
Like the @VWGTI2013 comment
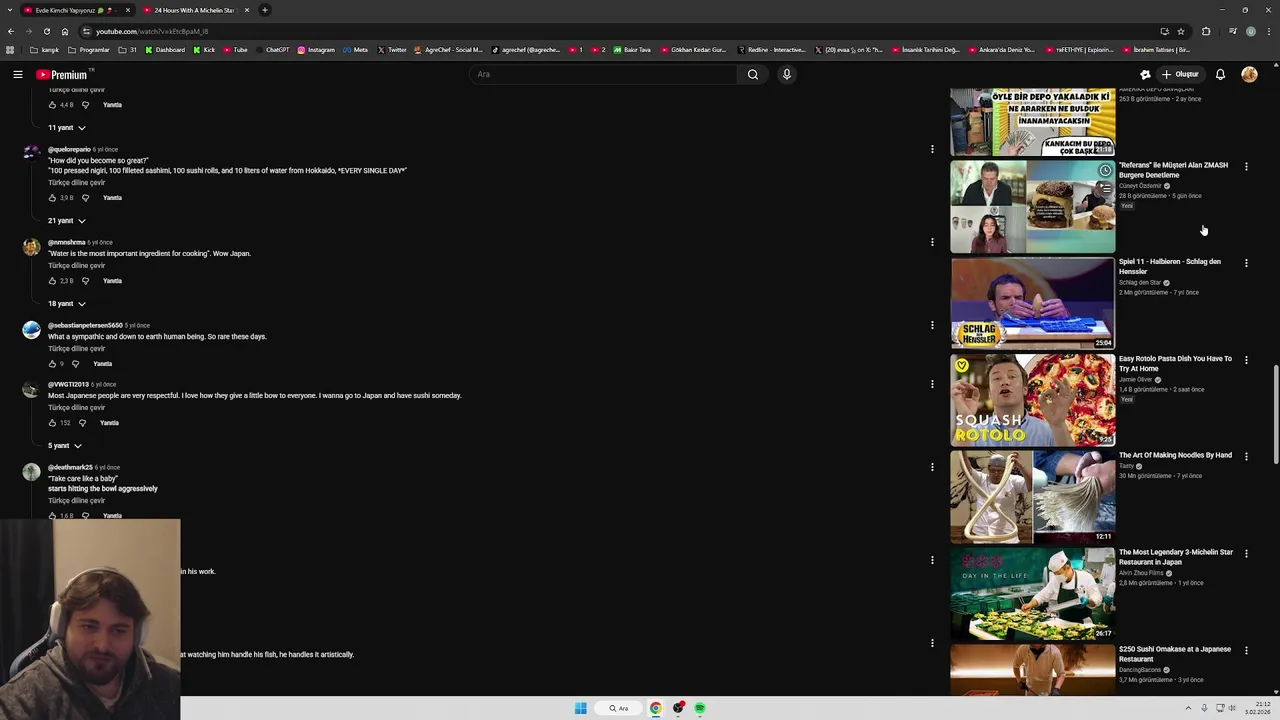52,423
